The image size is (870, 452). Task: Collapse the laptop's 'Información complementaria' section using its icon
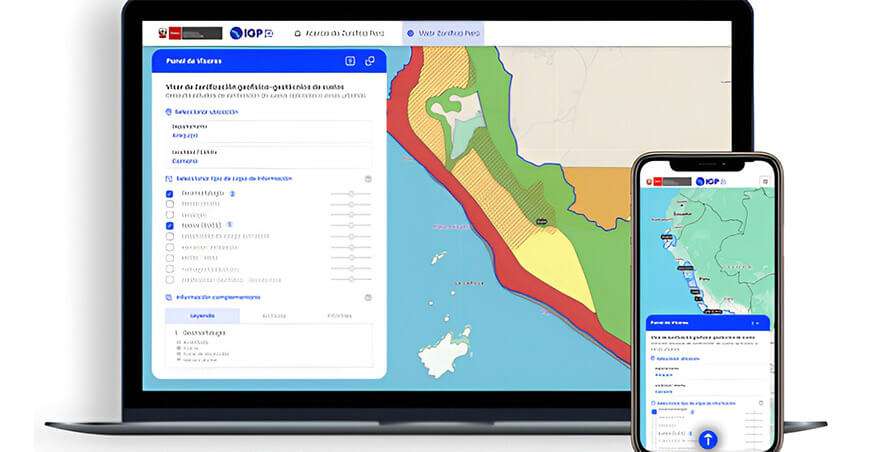(x=368, y=298)
